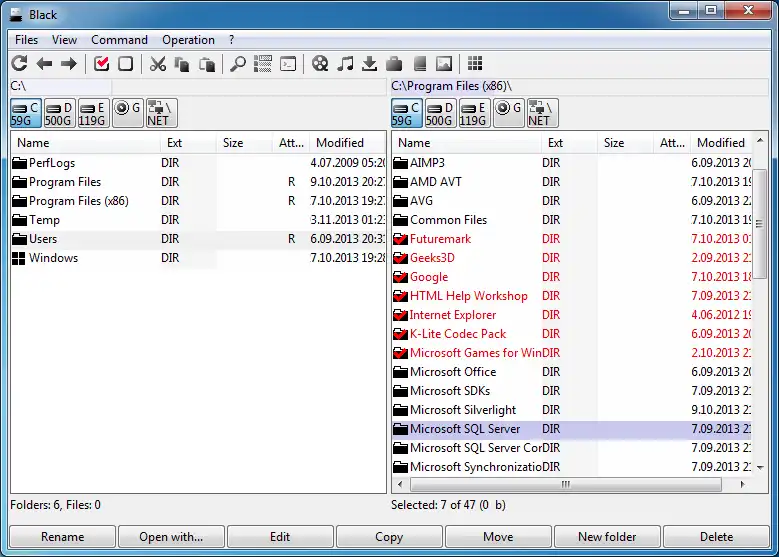Click the right panel's up scroll arrow
The height and width of the screenshot is (557, 779).
click(x=760, y=141)
